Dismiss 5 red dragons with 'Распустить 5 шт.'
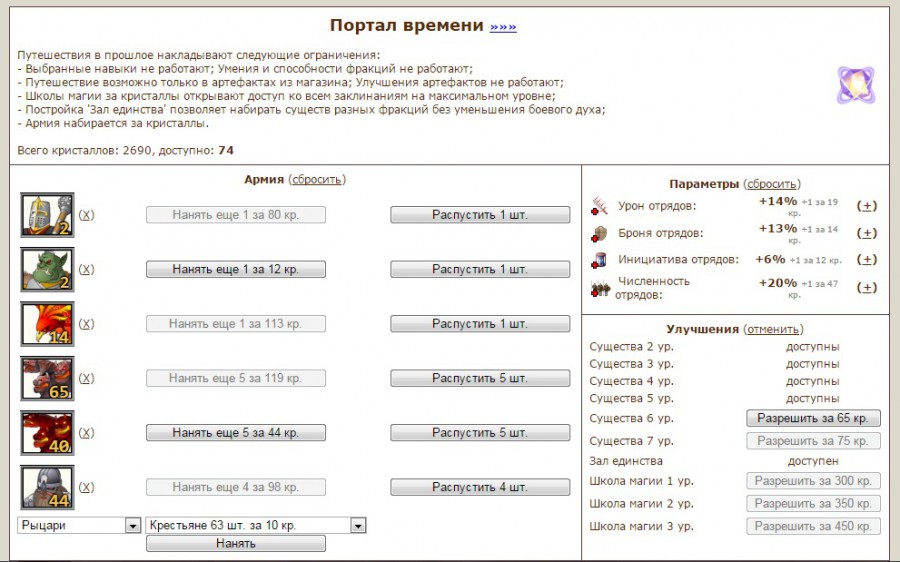The image size is (900, 562). click(x=480, y=433)
